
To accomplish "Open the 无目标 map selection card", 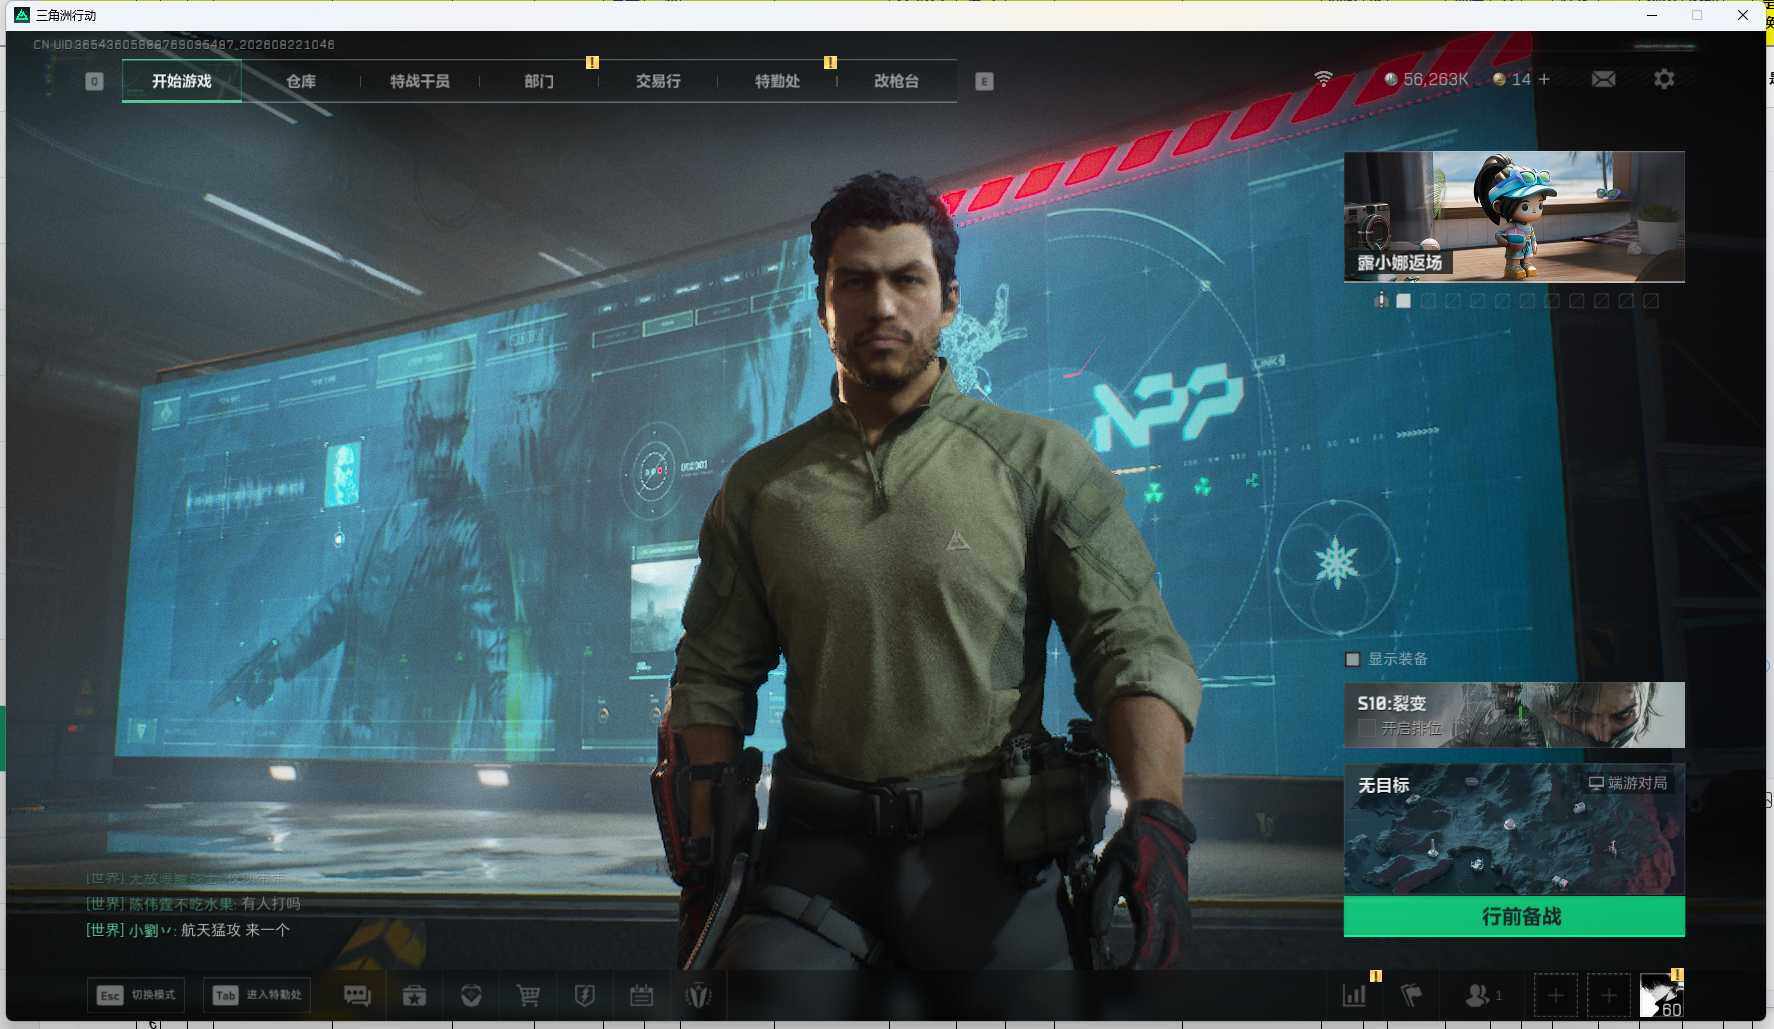I will pyautogui.click(x=1514, y=830).
